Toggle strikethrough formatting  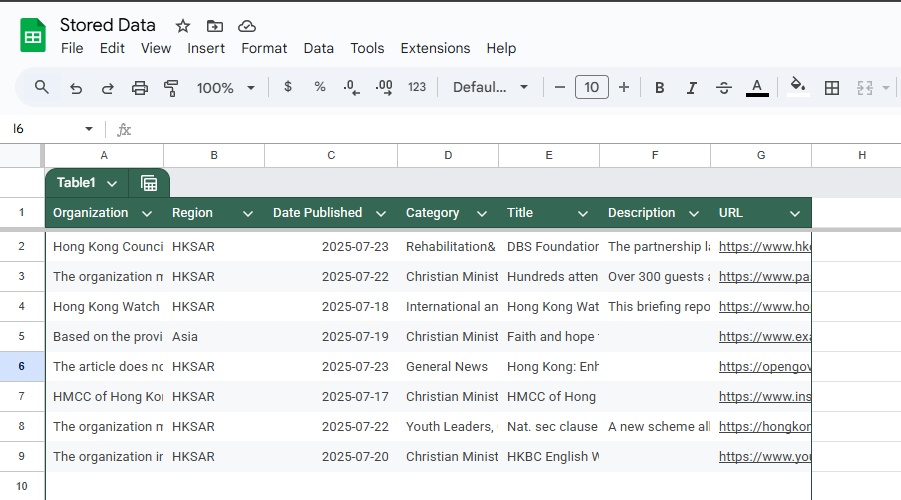[x=724, y=88]
